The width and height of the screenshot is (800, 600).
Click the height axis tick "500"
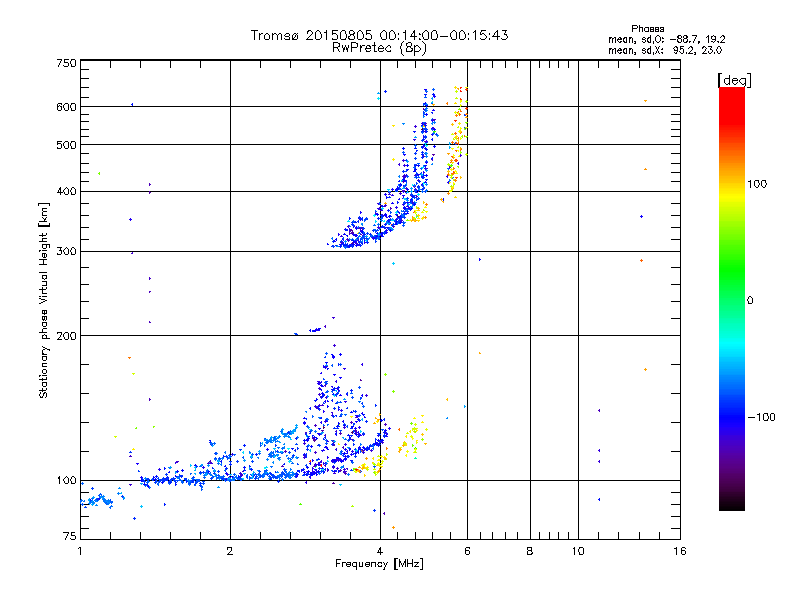coord(66,145)
